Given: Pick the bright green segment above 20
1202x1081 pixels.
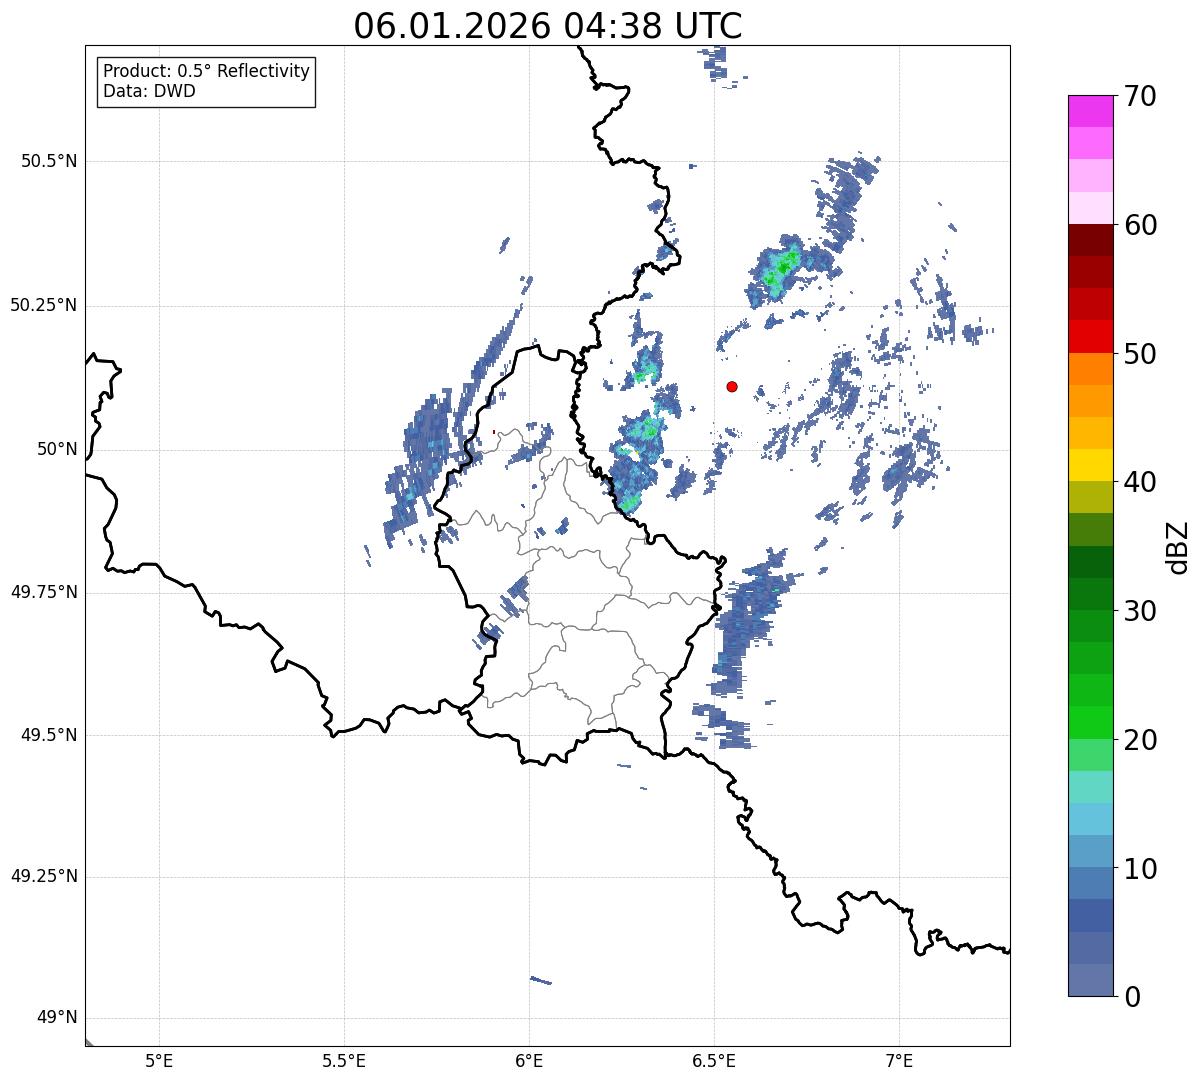Looking at the screenshot, I should click(1091, 722).
